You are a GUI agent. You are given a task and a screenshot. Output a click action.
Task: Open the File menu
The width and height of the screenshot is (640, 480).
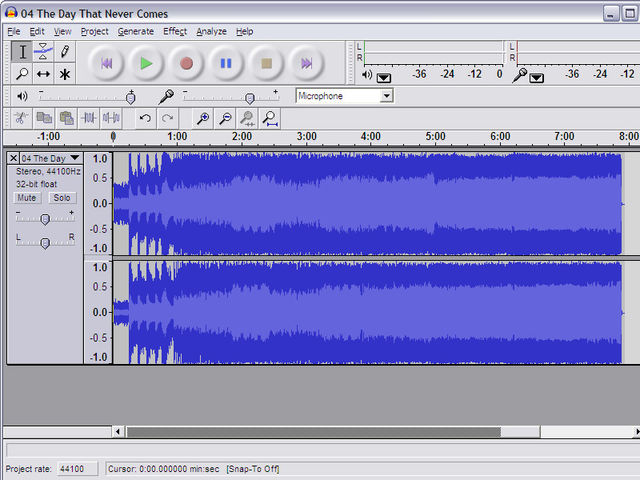[13, 31]
